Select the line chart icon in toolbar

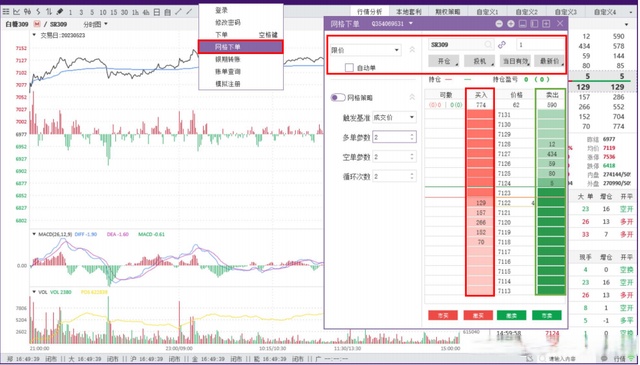(x=17, y=12)
